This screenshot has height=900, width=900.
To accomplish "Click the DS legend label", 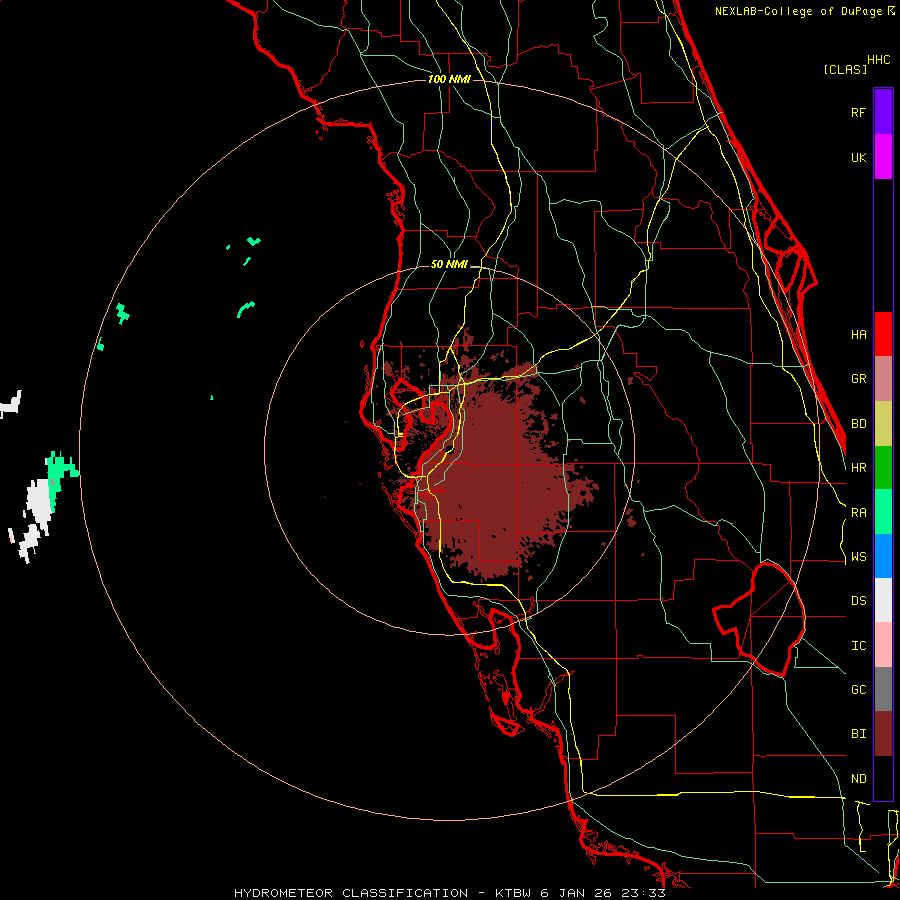I will pos(858,601).
